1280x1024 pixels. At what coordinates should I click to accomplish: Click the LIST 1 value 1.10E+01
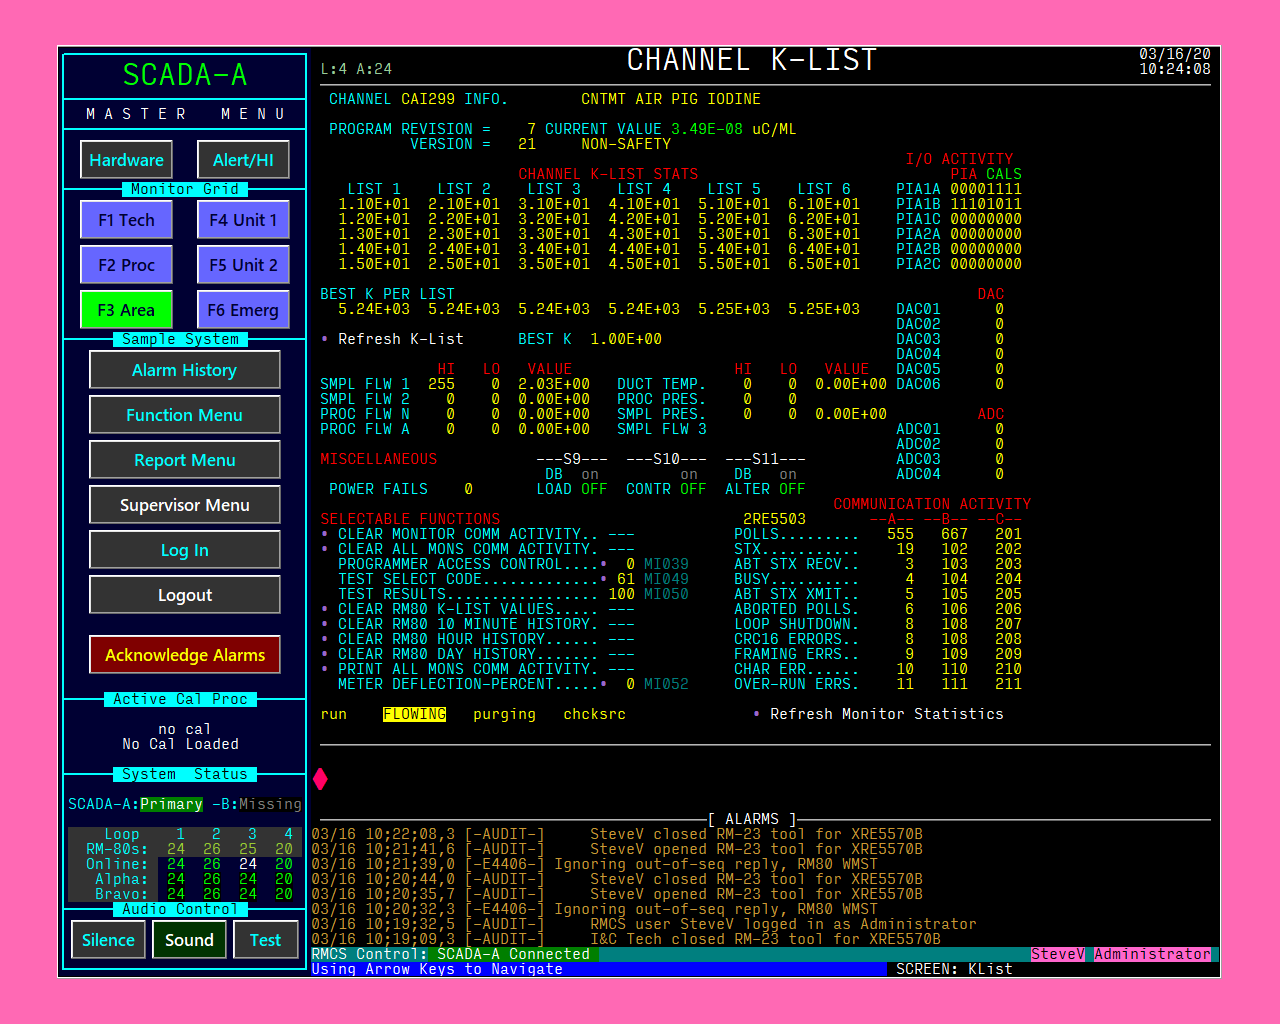click(x=374, y=204)
